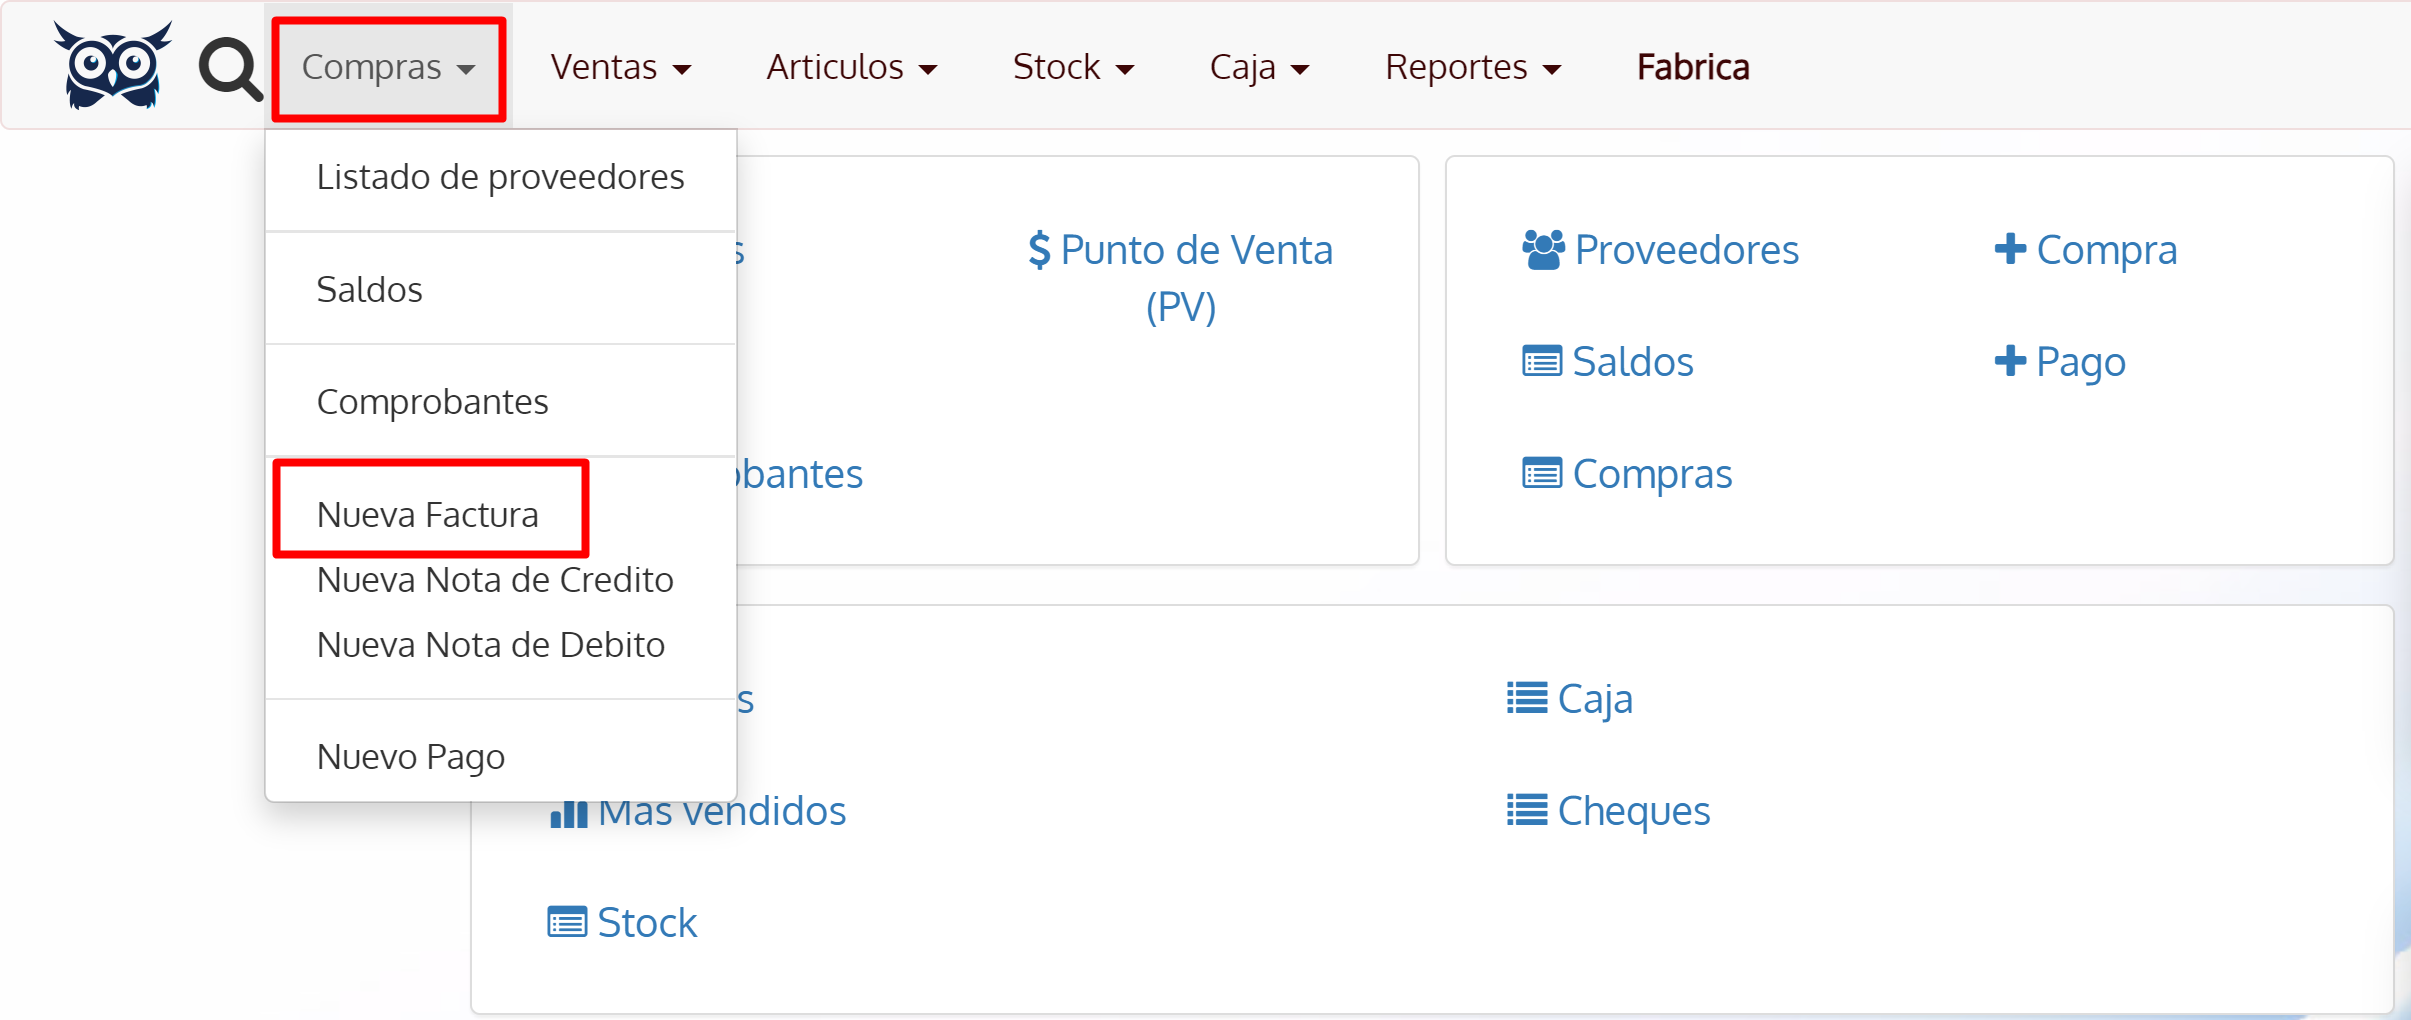Click the owl logo icon
The width and height of the screenshot is (2411, 1020).
[x=113, y=64]
